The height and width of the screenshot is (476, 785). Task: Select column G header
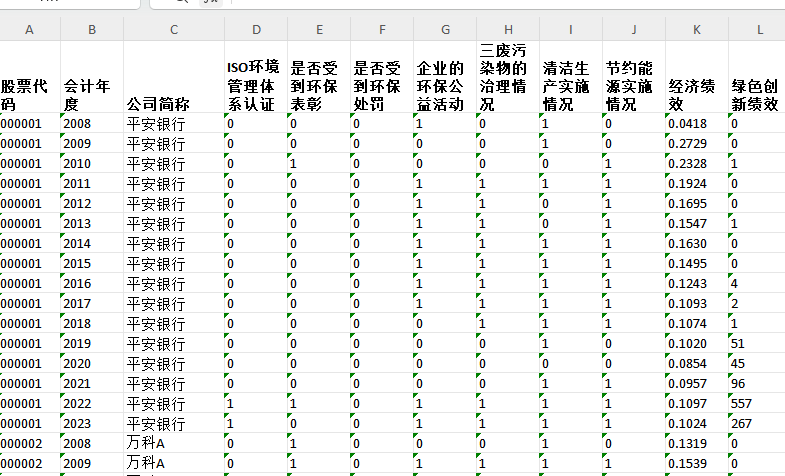coord(446,30)
